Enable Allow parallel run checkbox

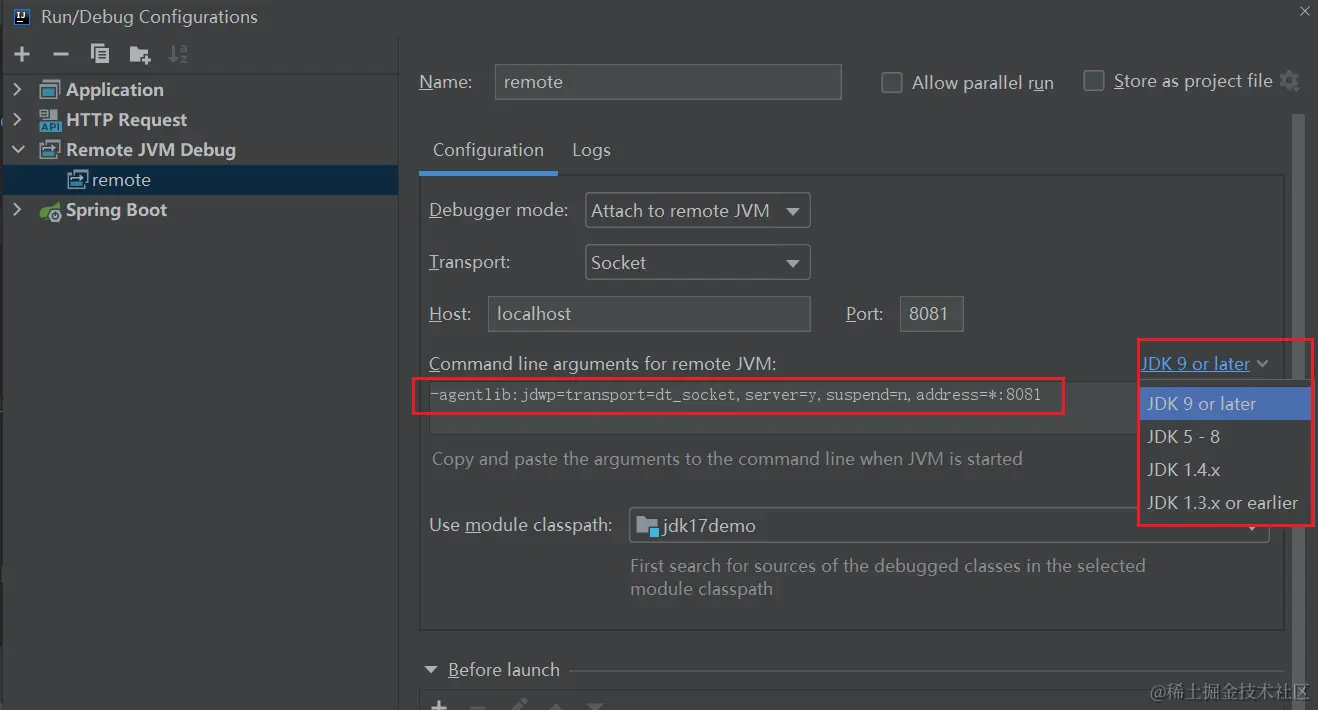892,83
